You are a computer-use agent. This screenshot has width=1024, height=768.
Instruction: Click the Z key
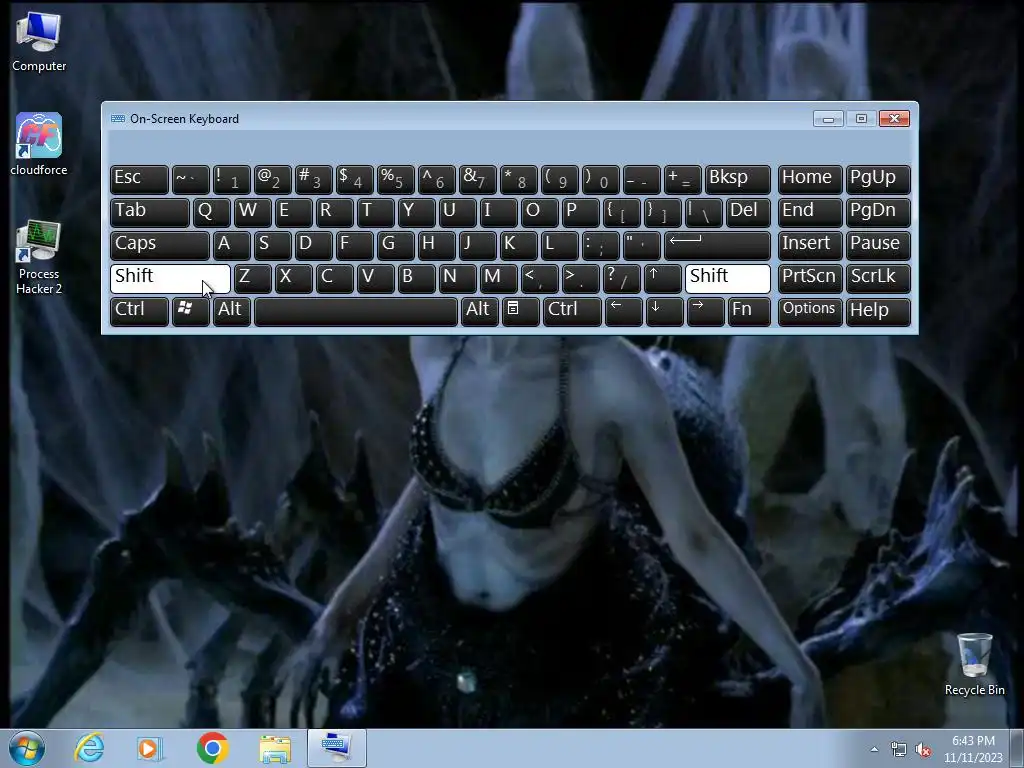click(252, 278)
